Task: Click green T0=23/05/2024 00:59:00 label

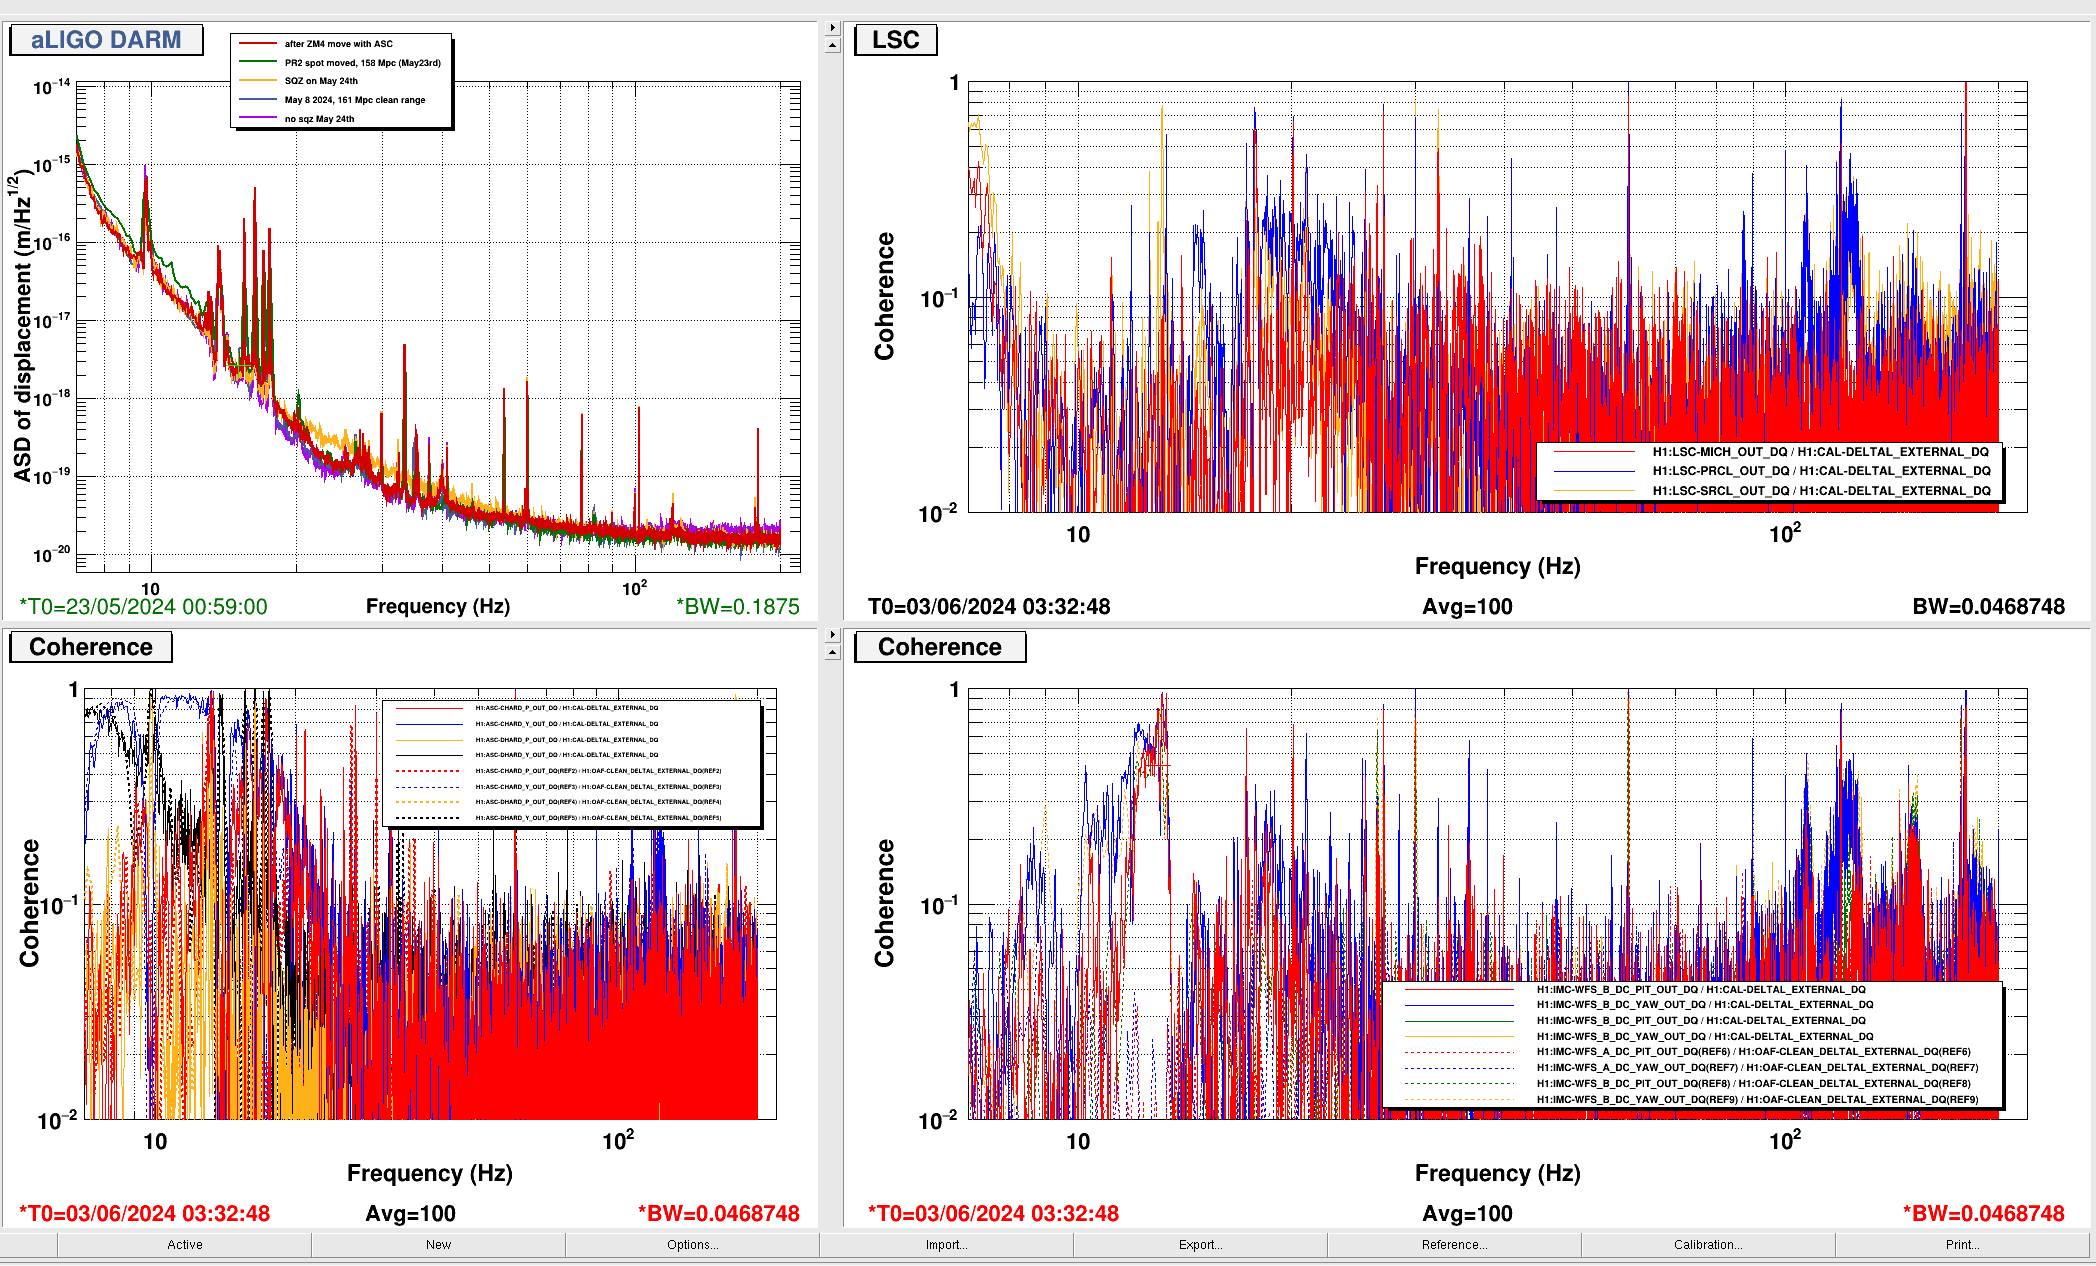Action: click(144, 607)
